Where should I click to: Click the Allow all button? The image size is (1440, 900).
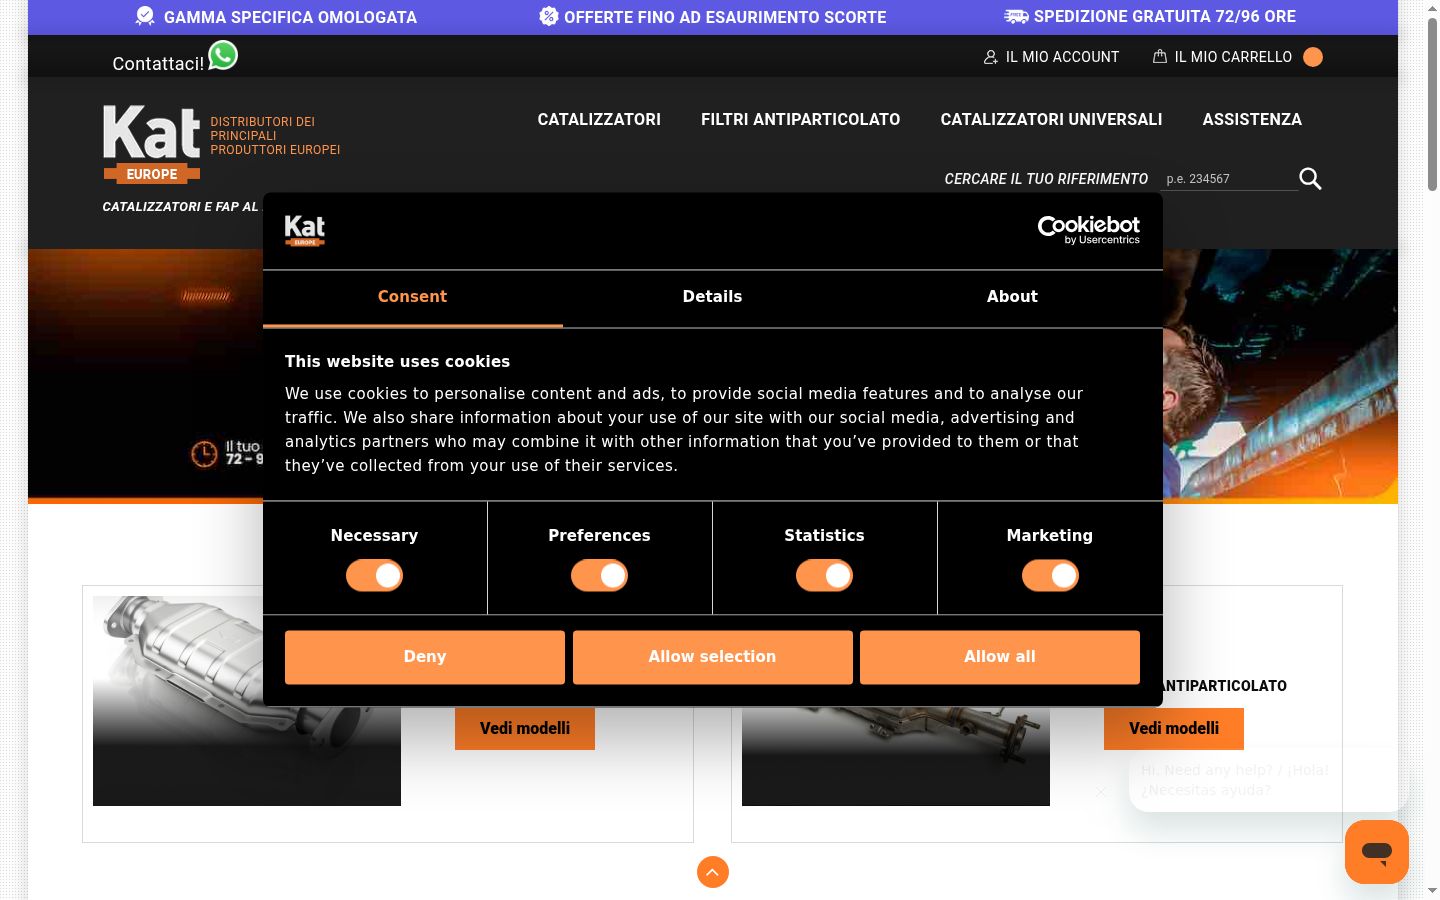point(1000,657)
